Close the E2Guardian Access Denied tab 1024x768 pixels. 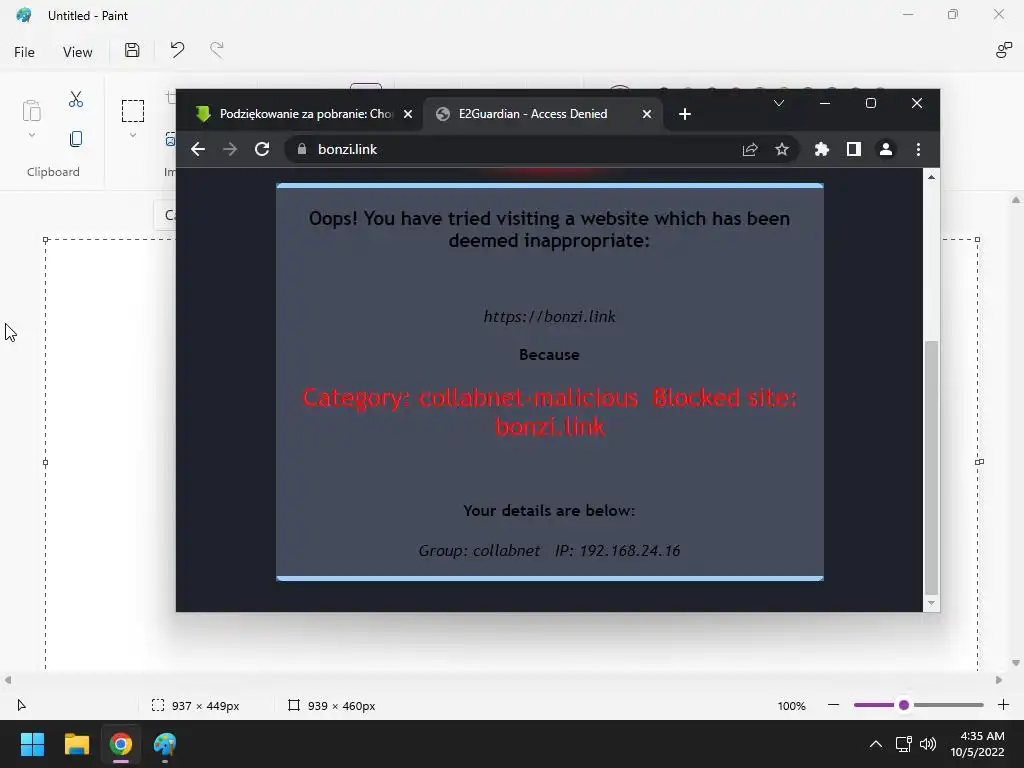click(x=647, y=114)
